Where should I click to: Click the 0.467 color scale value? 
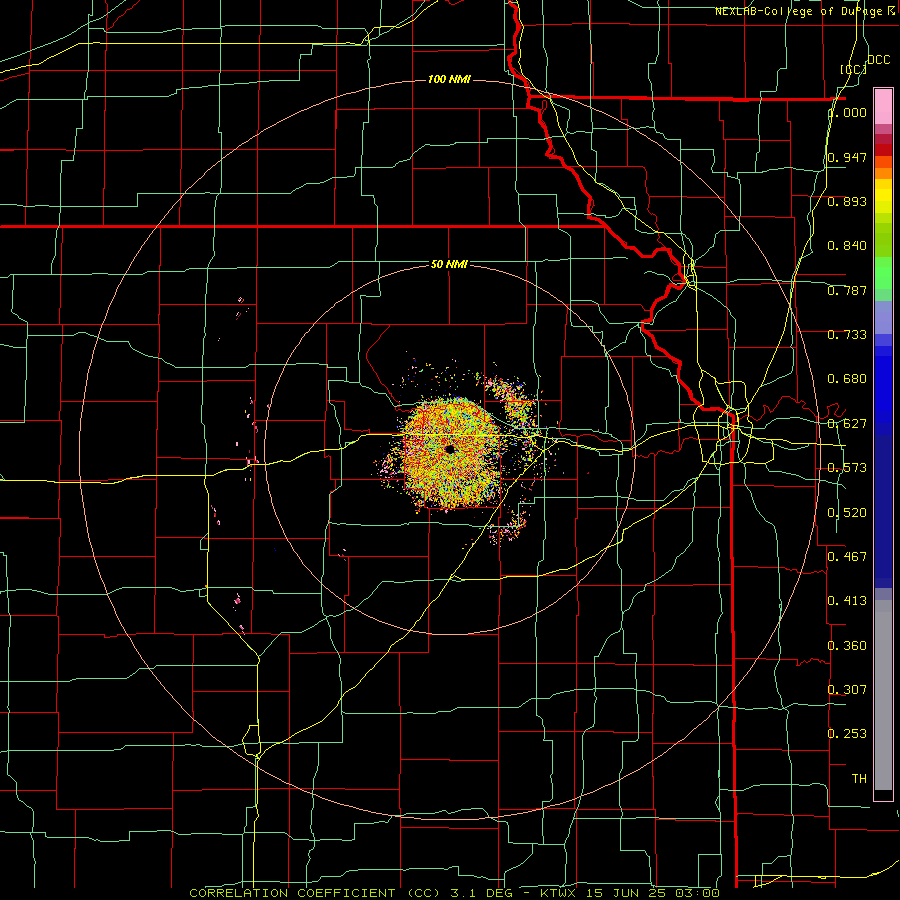coord(847,557)
